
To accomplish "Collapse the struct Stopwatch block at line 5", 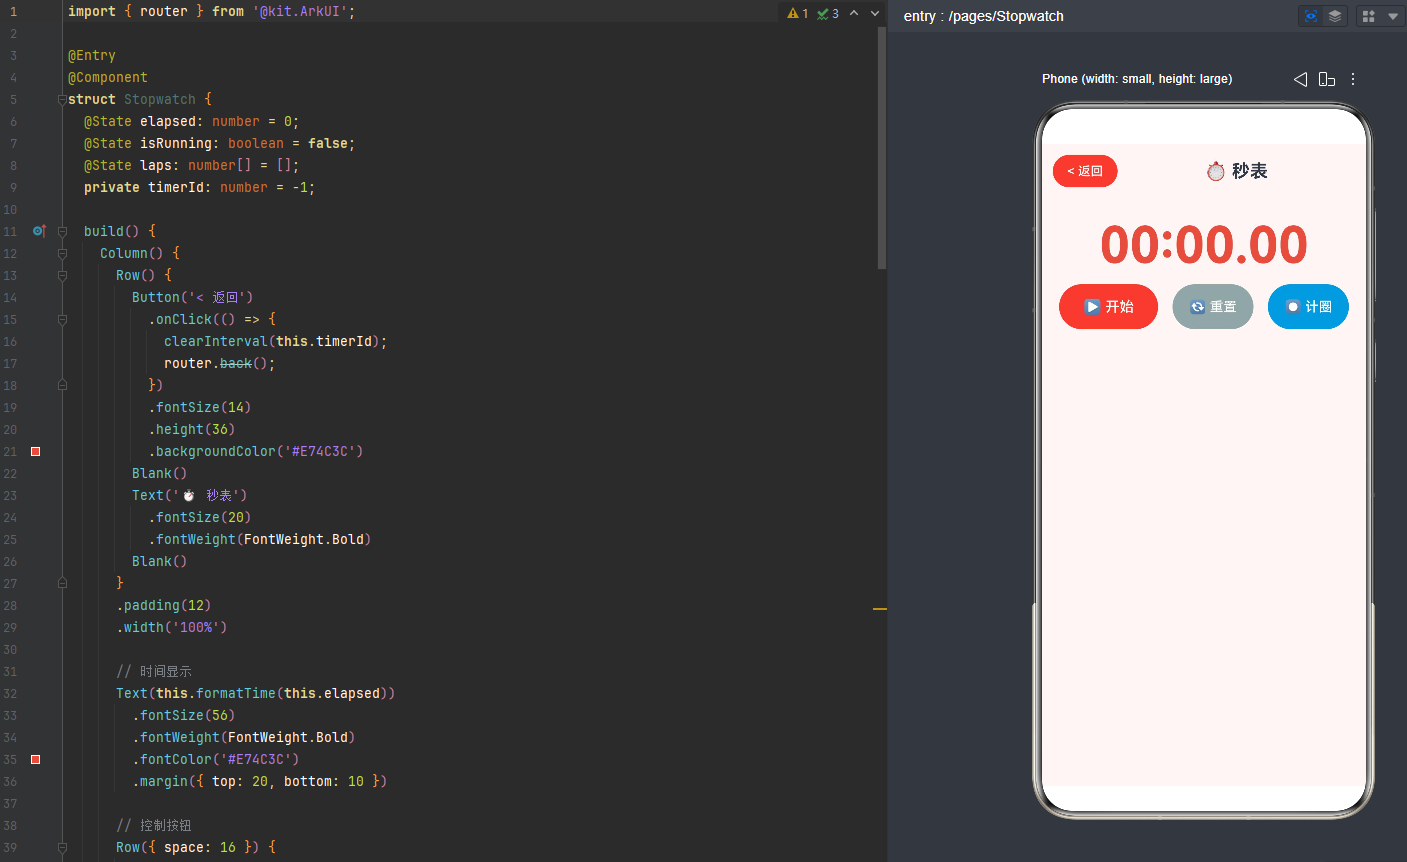I will [62, 100].
